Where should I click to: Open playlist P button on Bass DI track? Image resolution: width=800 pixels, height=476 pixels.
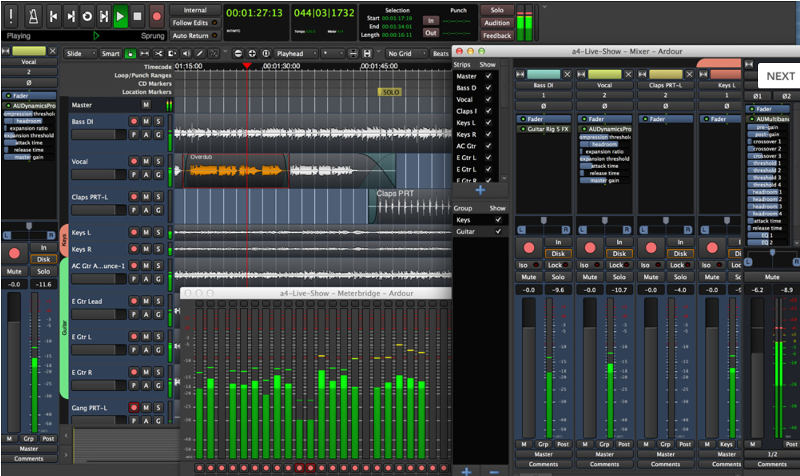134,135
